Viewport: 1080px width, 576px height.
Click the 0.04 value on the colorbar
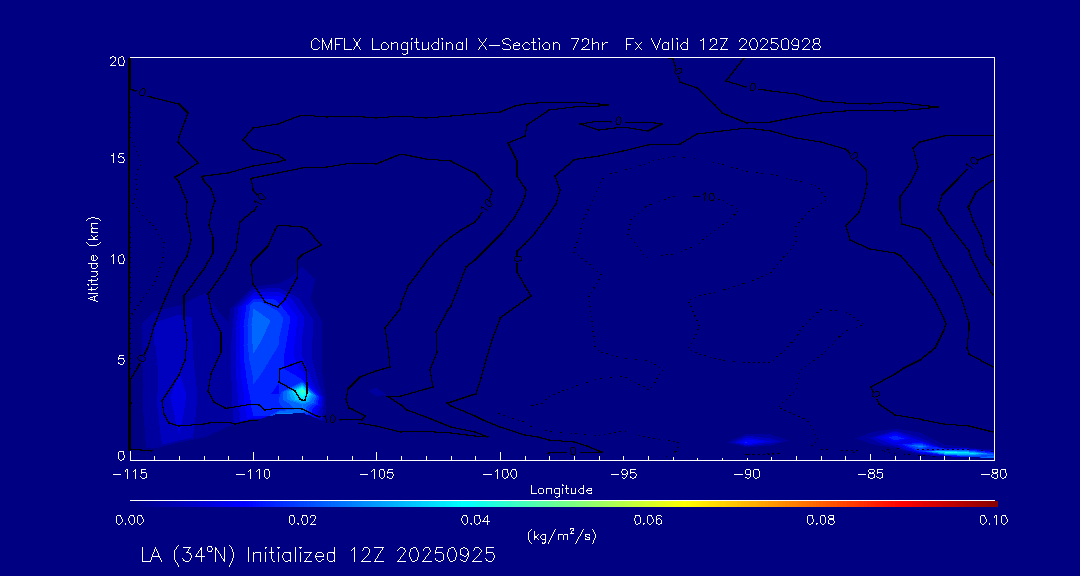pos(476,501)
